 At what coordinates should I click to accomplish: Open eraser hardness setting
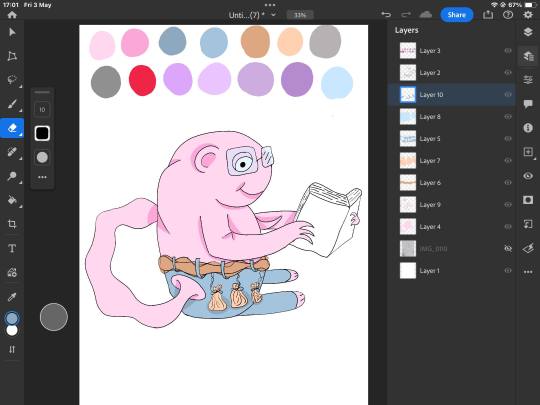(42, 157)
